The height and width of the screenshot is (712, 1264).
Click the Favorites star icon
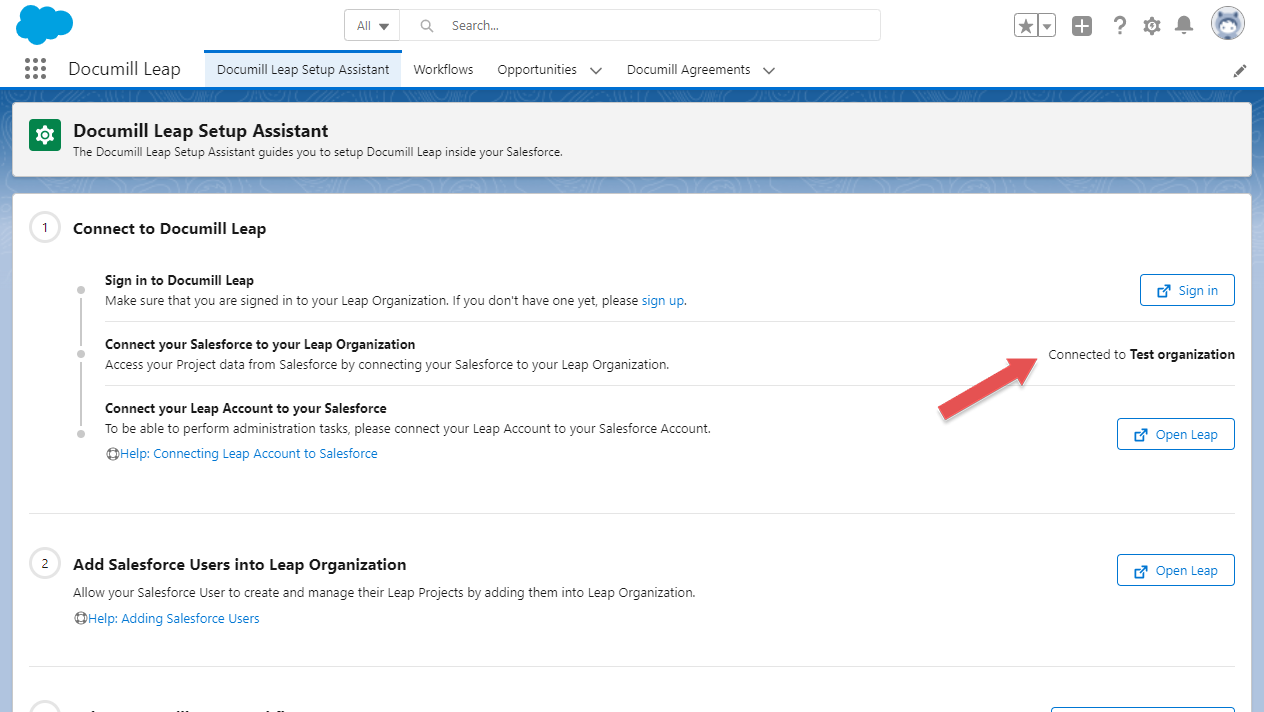click(x=1026, y=26)
